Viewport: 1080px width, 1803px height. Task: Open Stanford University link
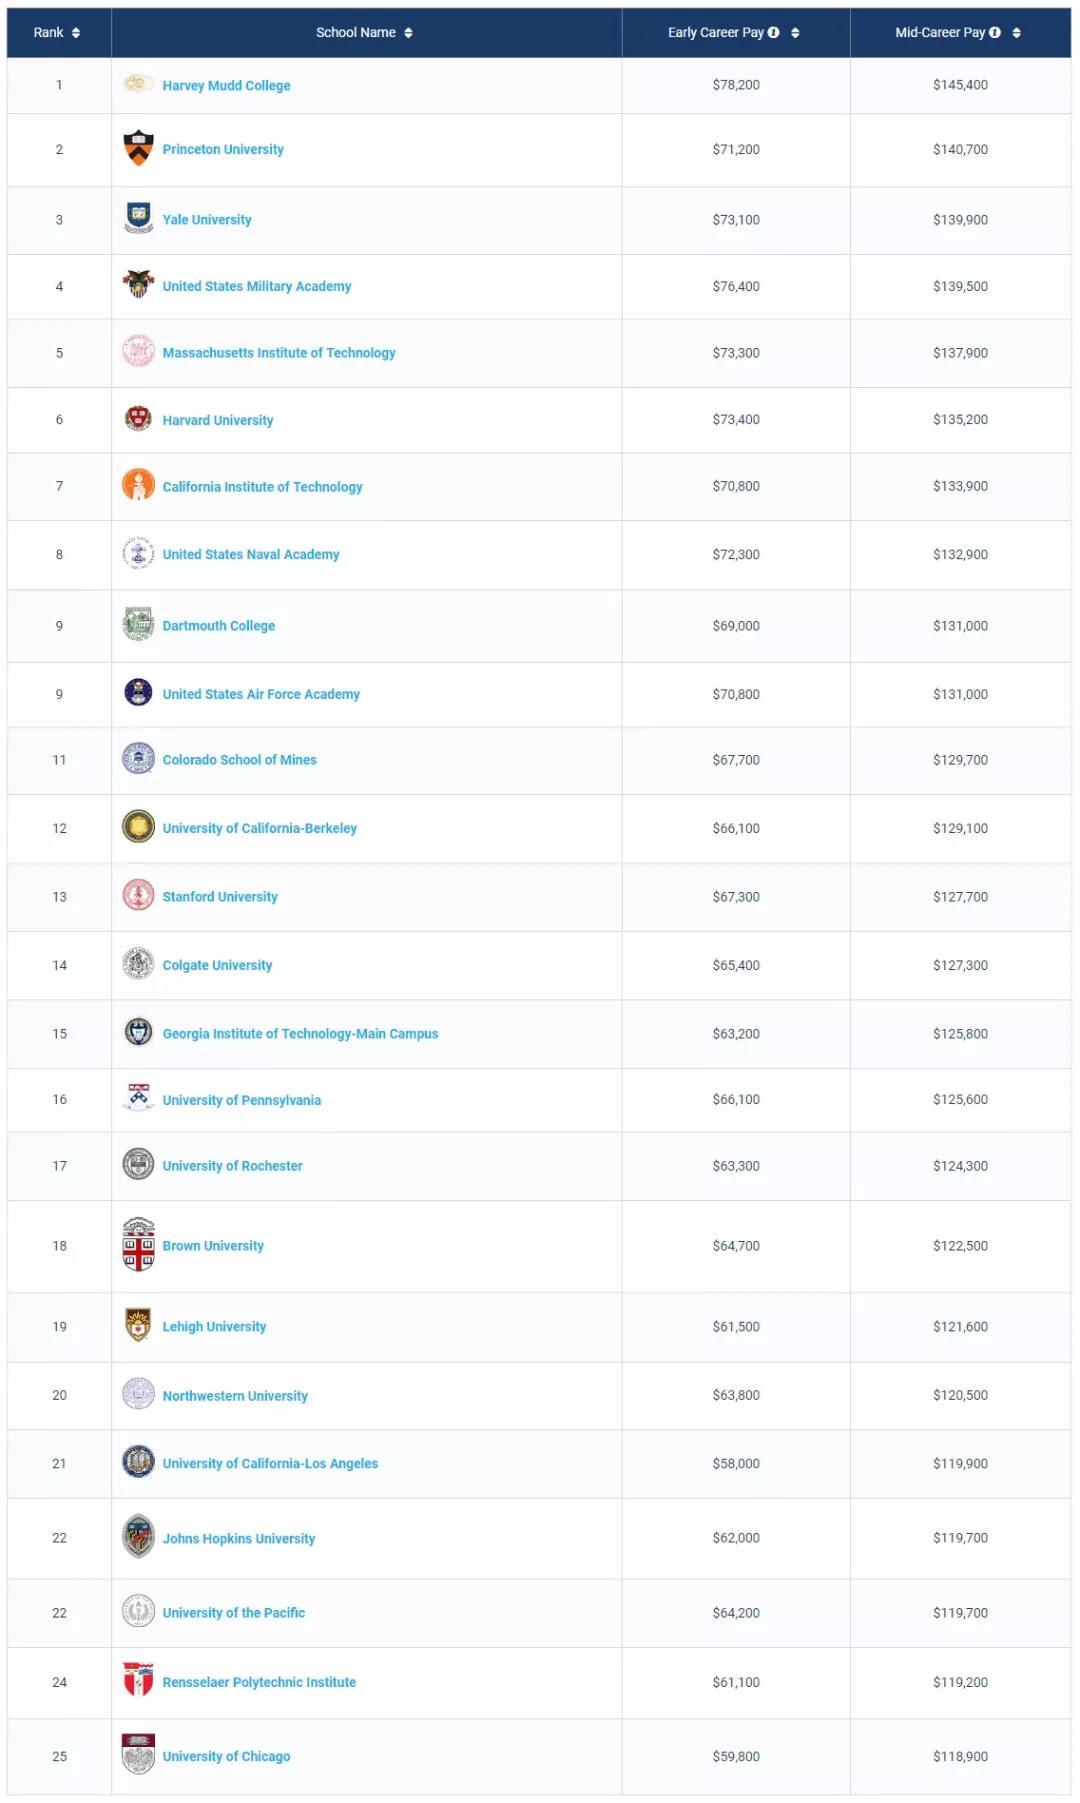pyautogui.click(x=220, y=897)
